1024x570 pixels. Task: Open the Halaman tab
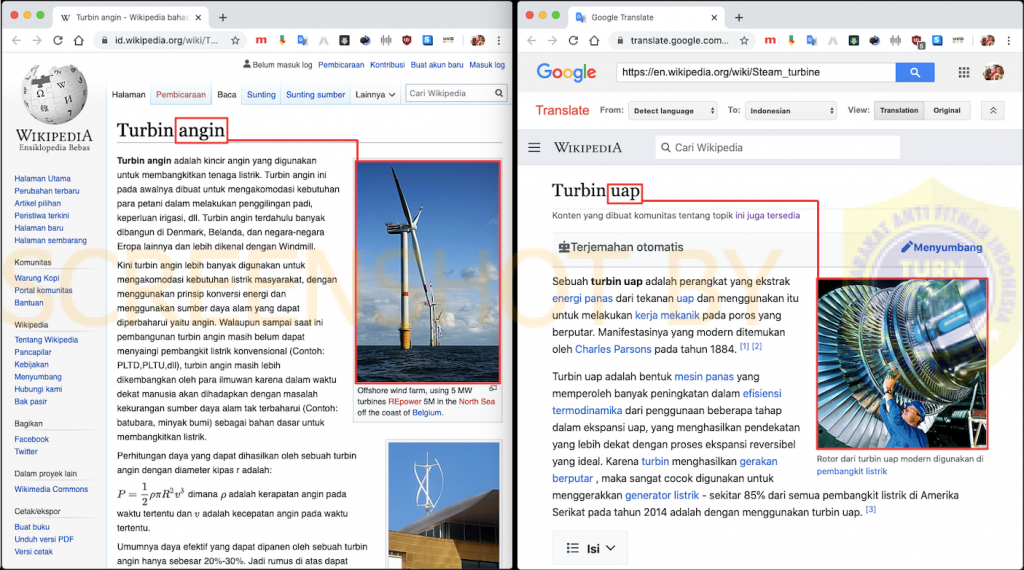(129, 95)
